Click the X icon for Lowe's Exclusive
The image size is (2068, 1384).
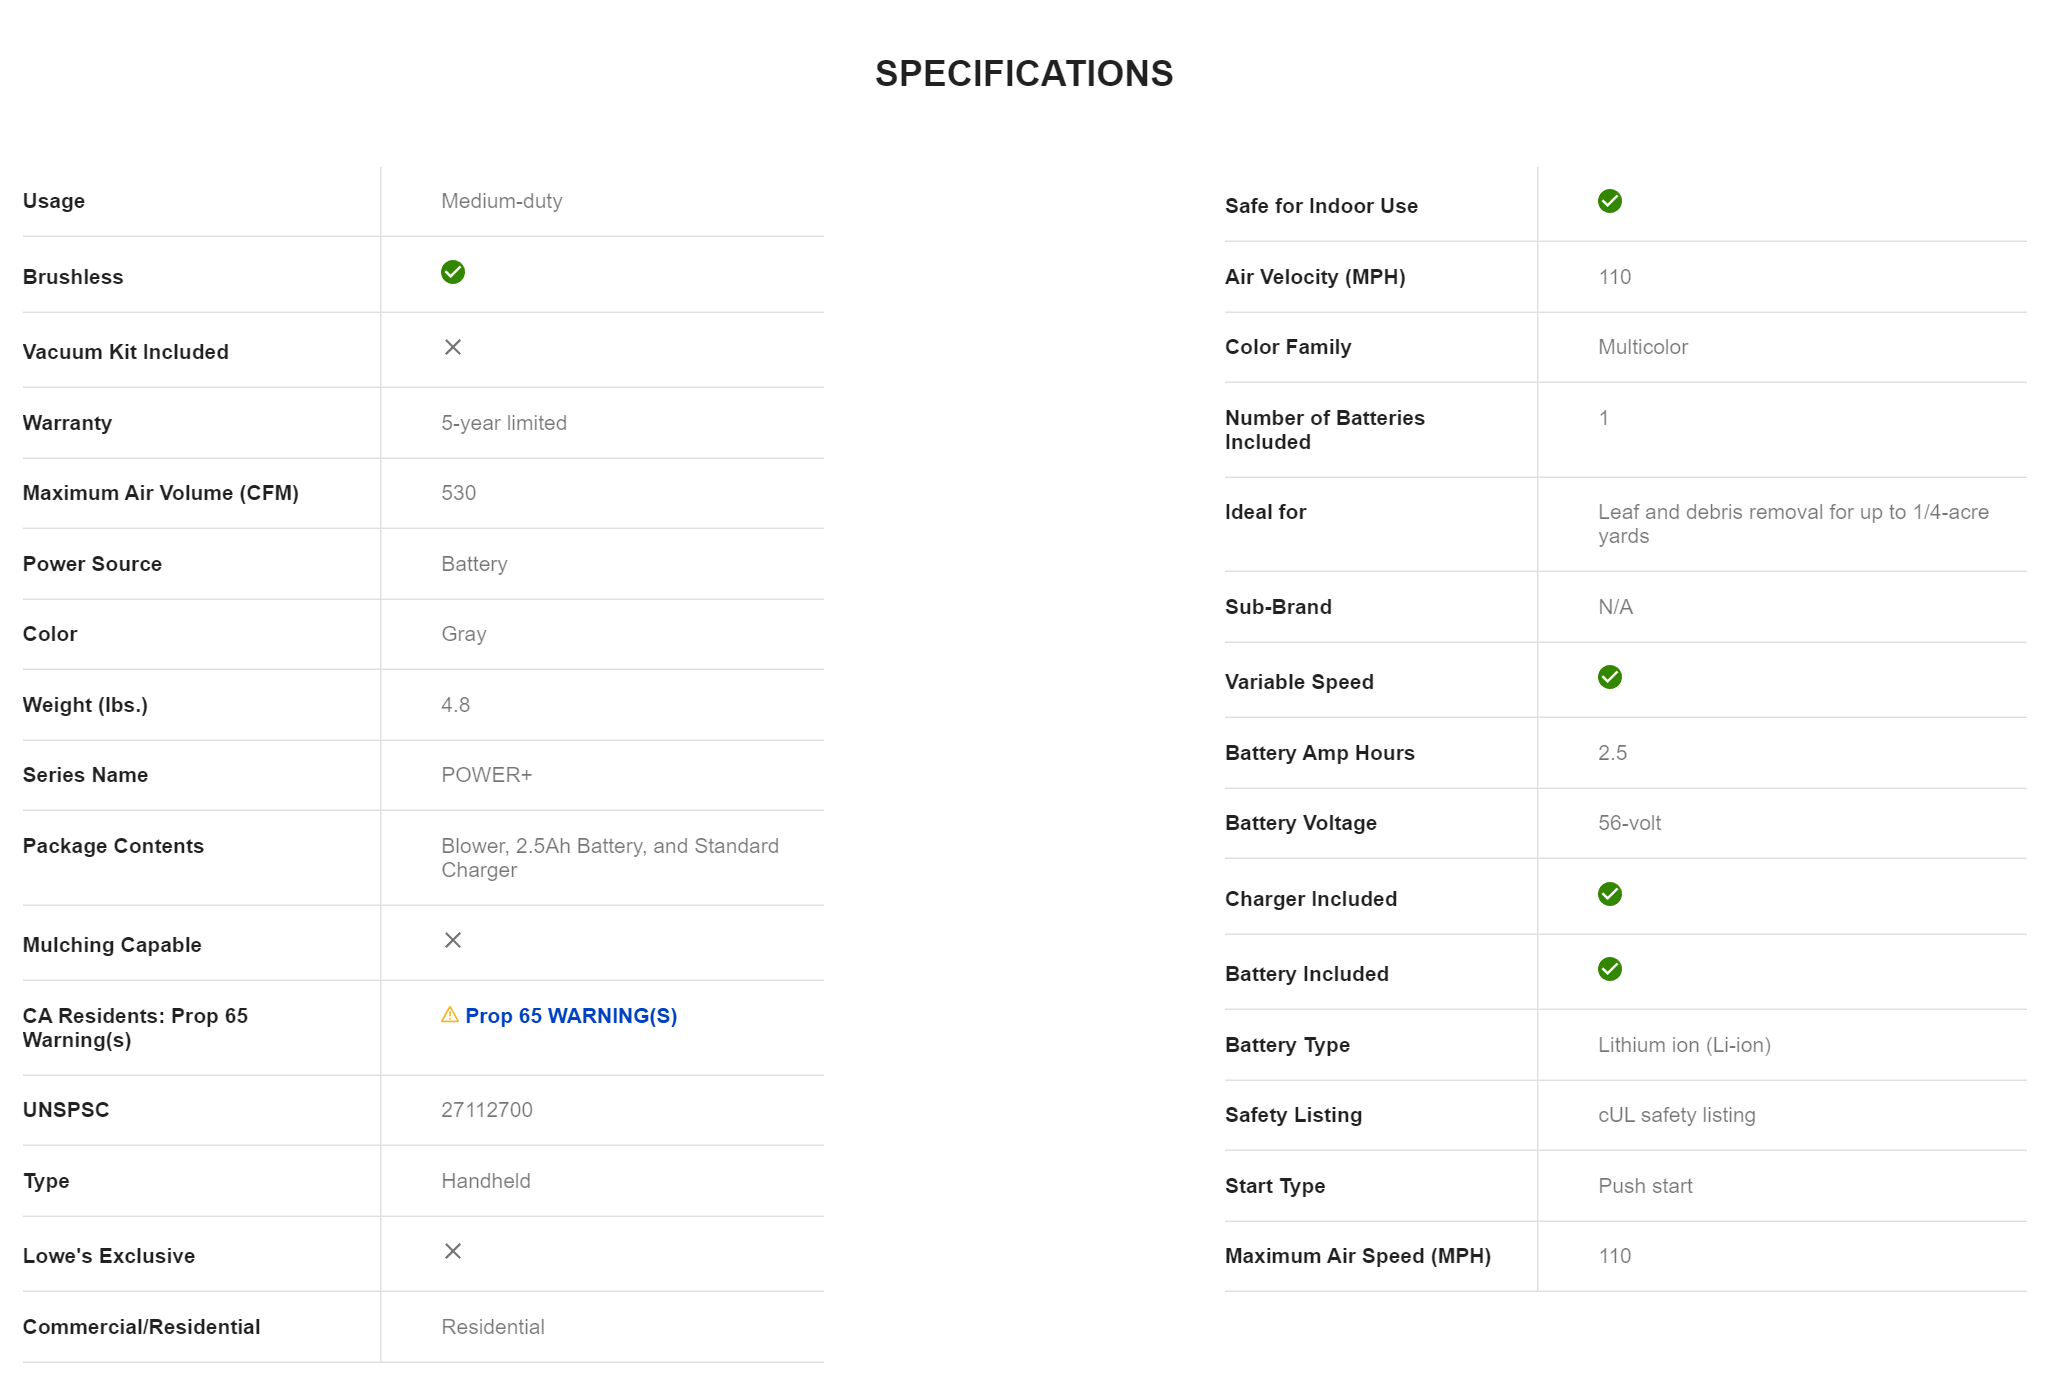(453, 1251)
